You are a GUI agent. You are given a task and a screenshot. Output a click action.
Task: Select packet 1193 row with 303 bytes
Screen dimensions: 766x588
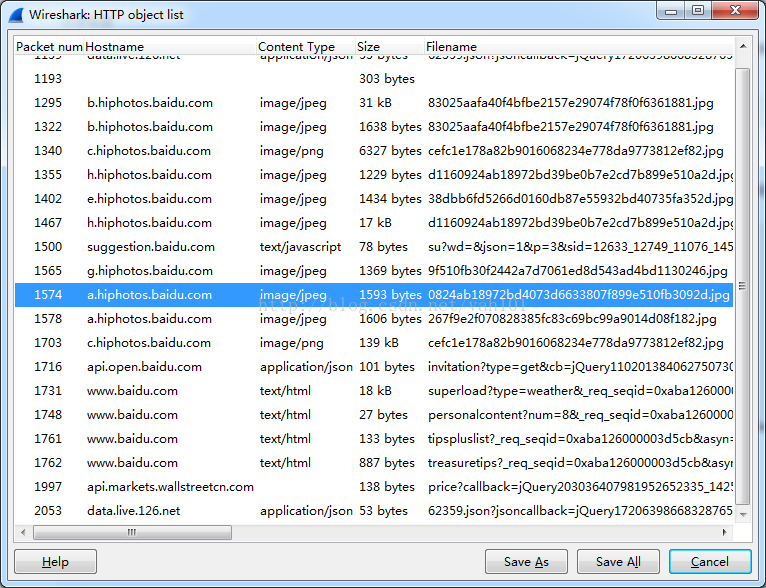374,79
